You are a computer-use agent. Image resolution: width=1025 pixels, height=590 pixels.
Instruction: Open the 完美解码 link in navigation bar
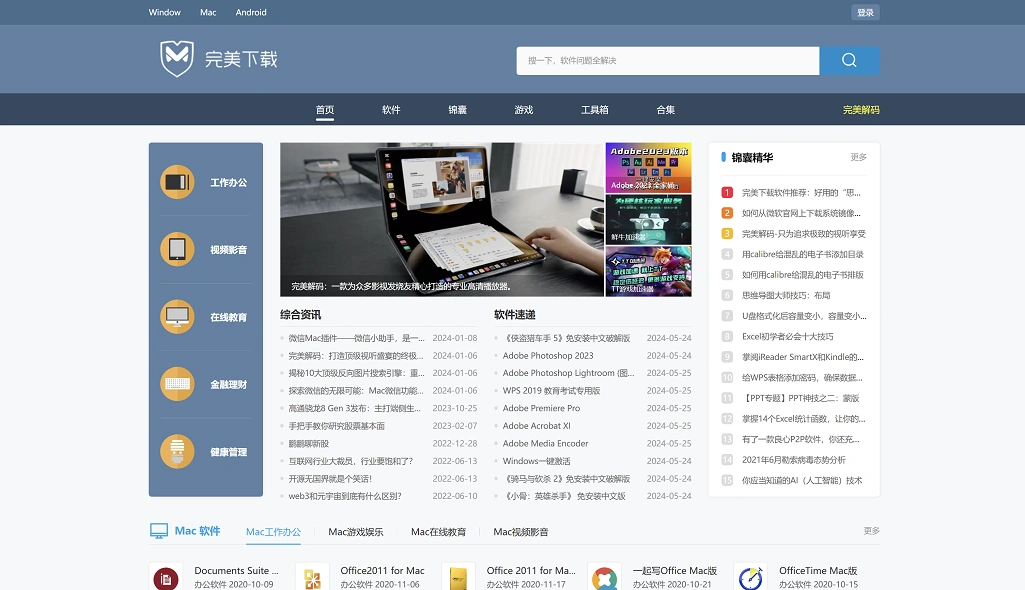(x=861, y=110)
